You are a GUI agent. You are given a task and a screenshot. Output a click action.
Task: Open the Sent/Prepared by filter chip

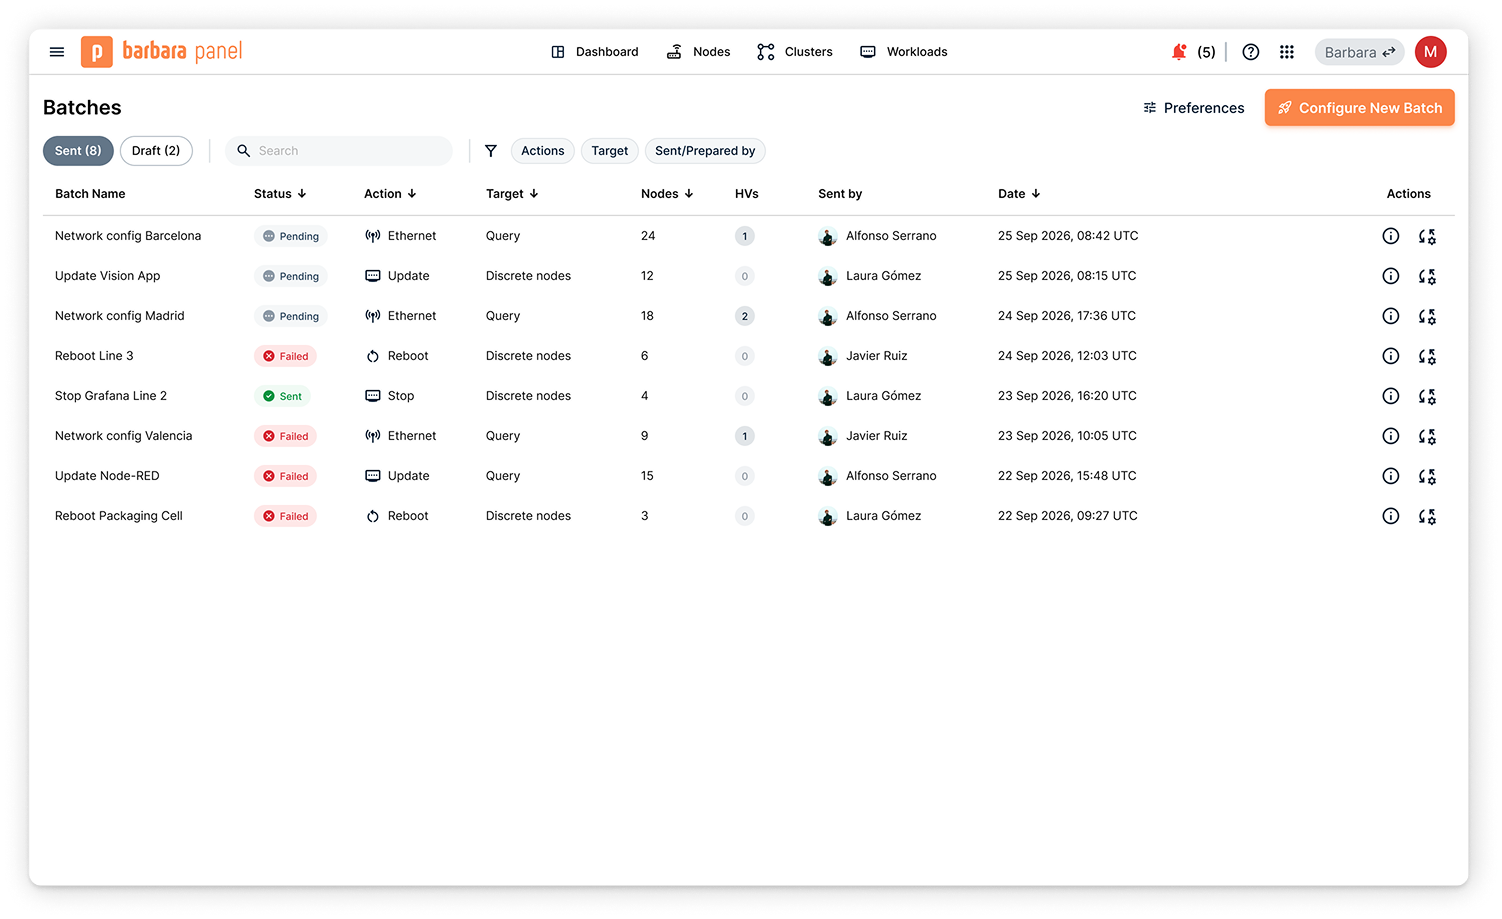tap(705, 151)
